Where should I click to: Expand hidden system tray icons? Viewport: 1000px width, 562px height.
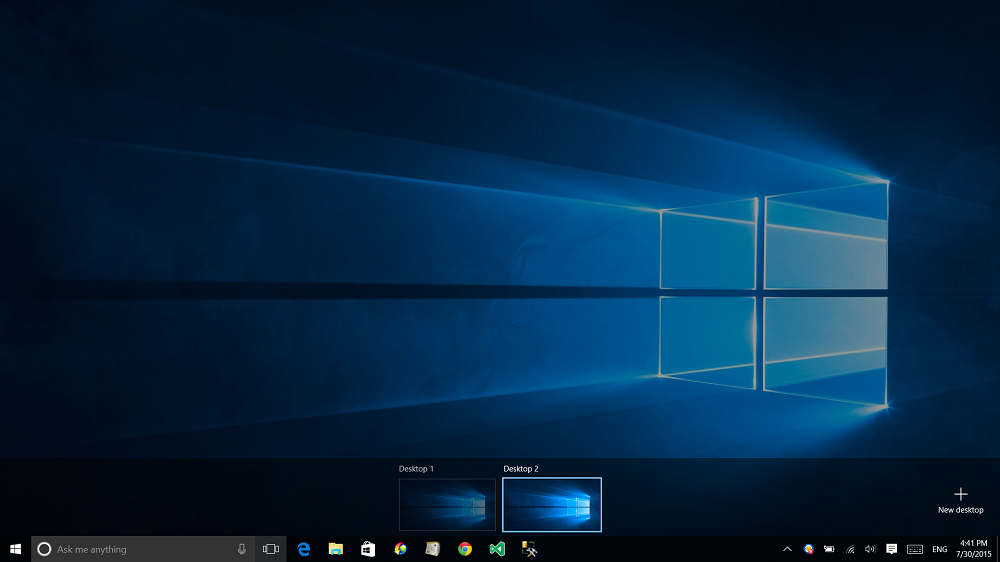tap(787, 549)
